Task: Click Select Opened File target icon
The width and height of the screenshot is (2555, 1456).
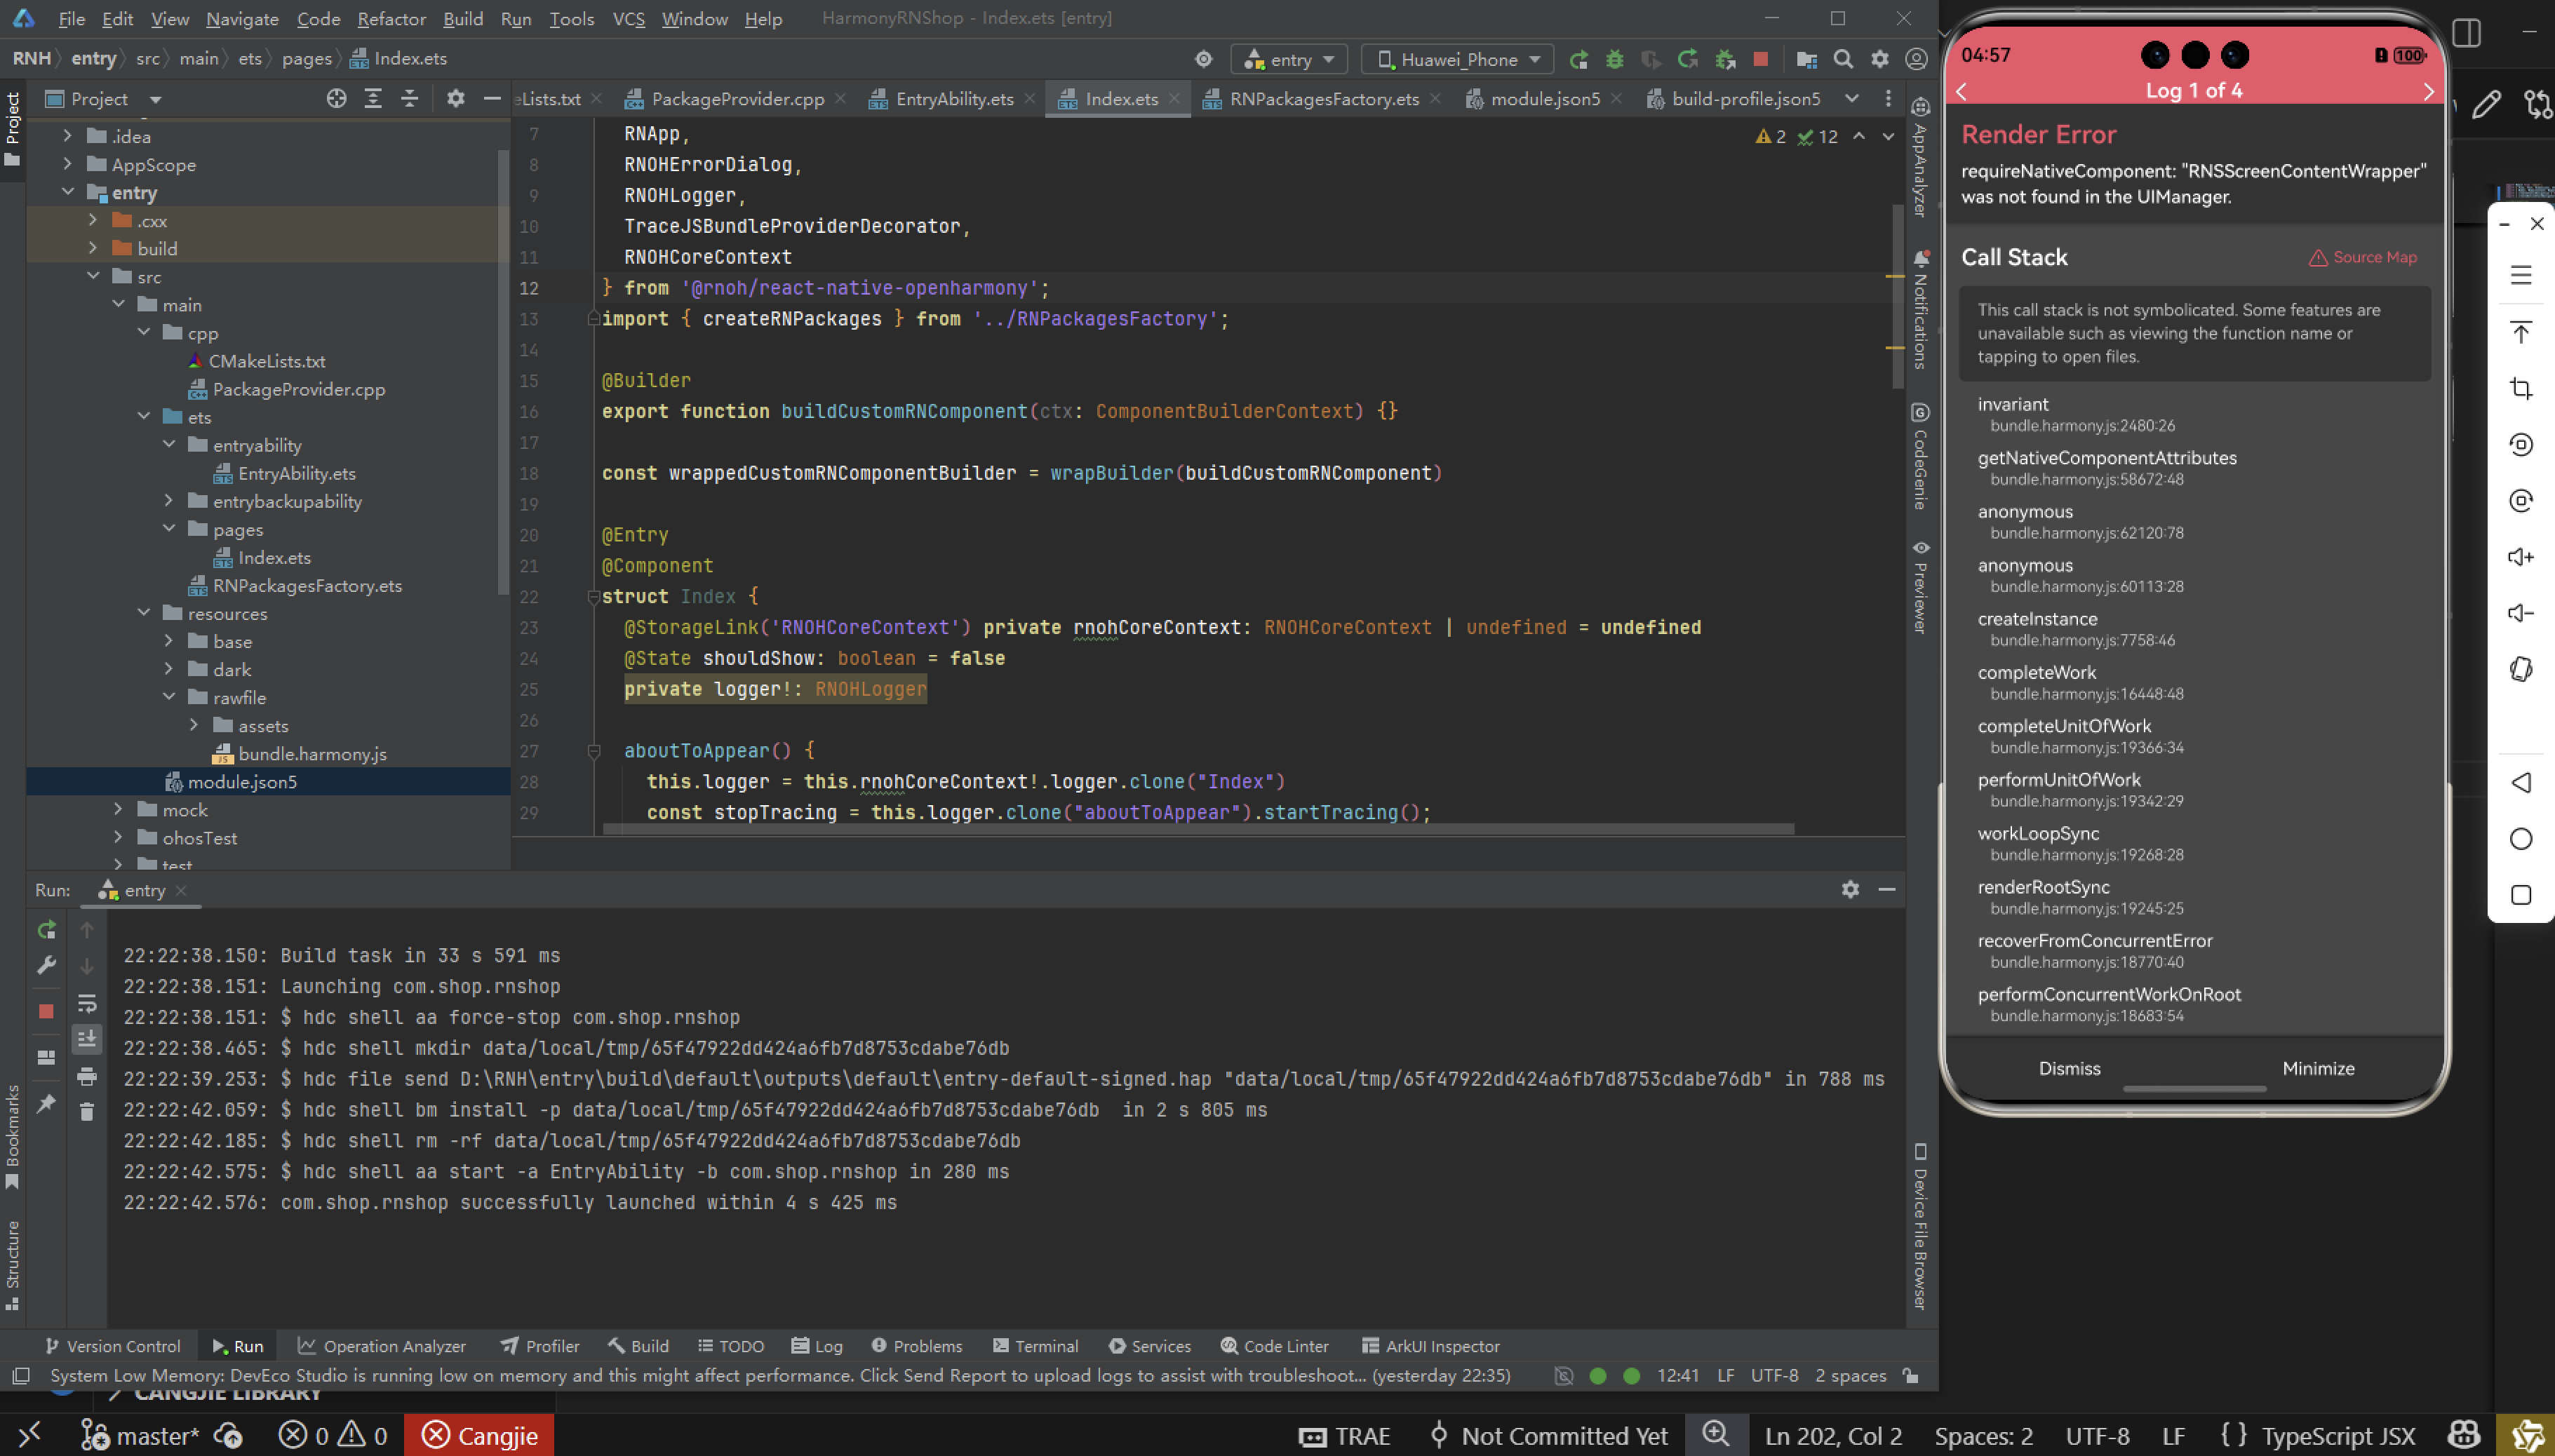Action: click(337, 99)
